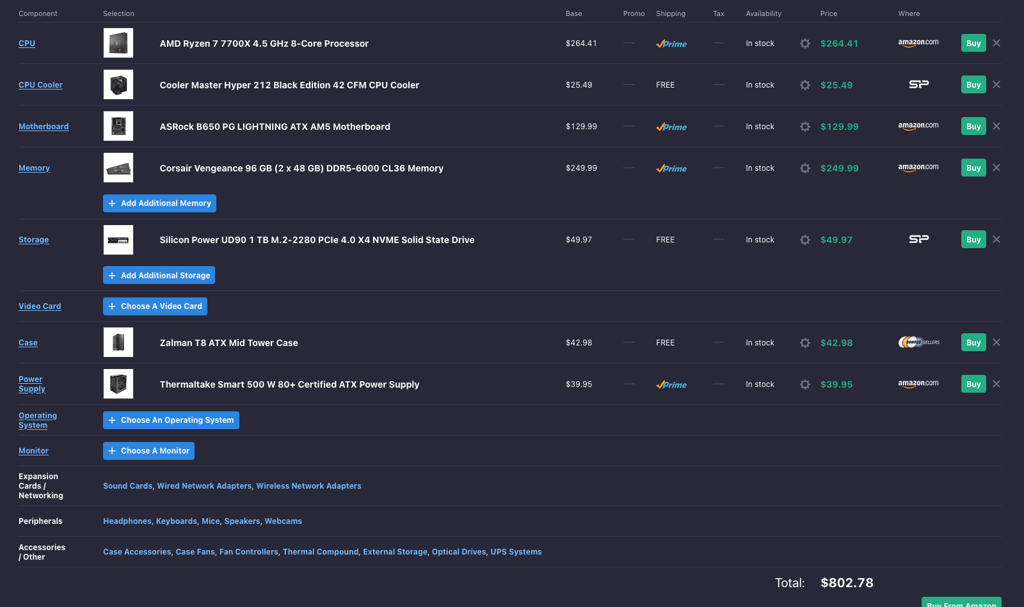Open gear icon in Power Supply row
This screenshot has height=607, width=1024.
[x=805, y=384]
